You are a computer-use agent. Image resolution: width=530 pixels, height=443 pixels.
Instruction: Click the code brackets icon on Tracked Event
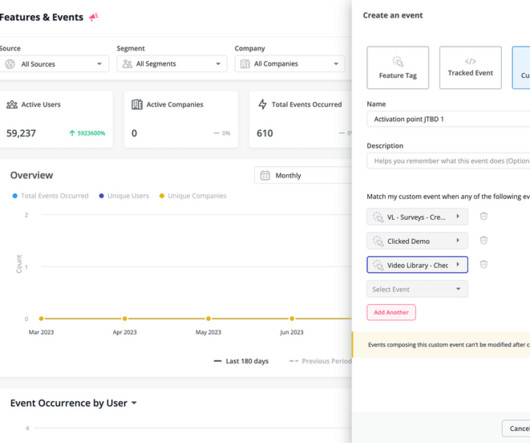point(471,61)
